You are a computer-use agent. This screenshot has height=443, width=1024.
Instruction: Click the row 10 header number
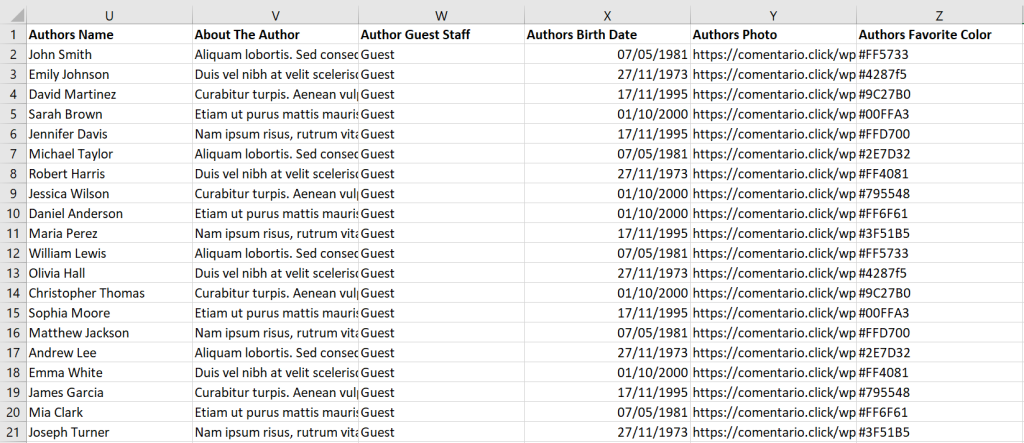[x=12, y=213]
